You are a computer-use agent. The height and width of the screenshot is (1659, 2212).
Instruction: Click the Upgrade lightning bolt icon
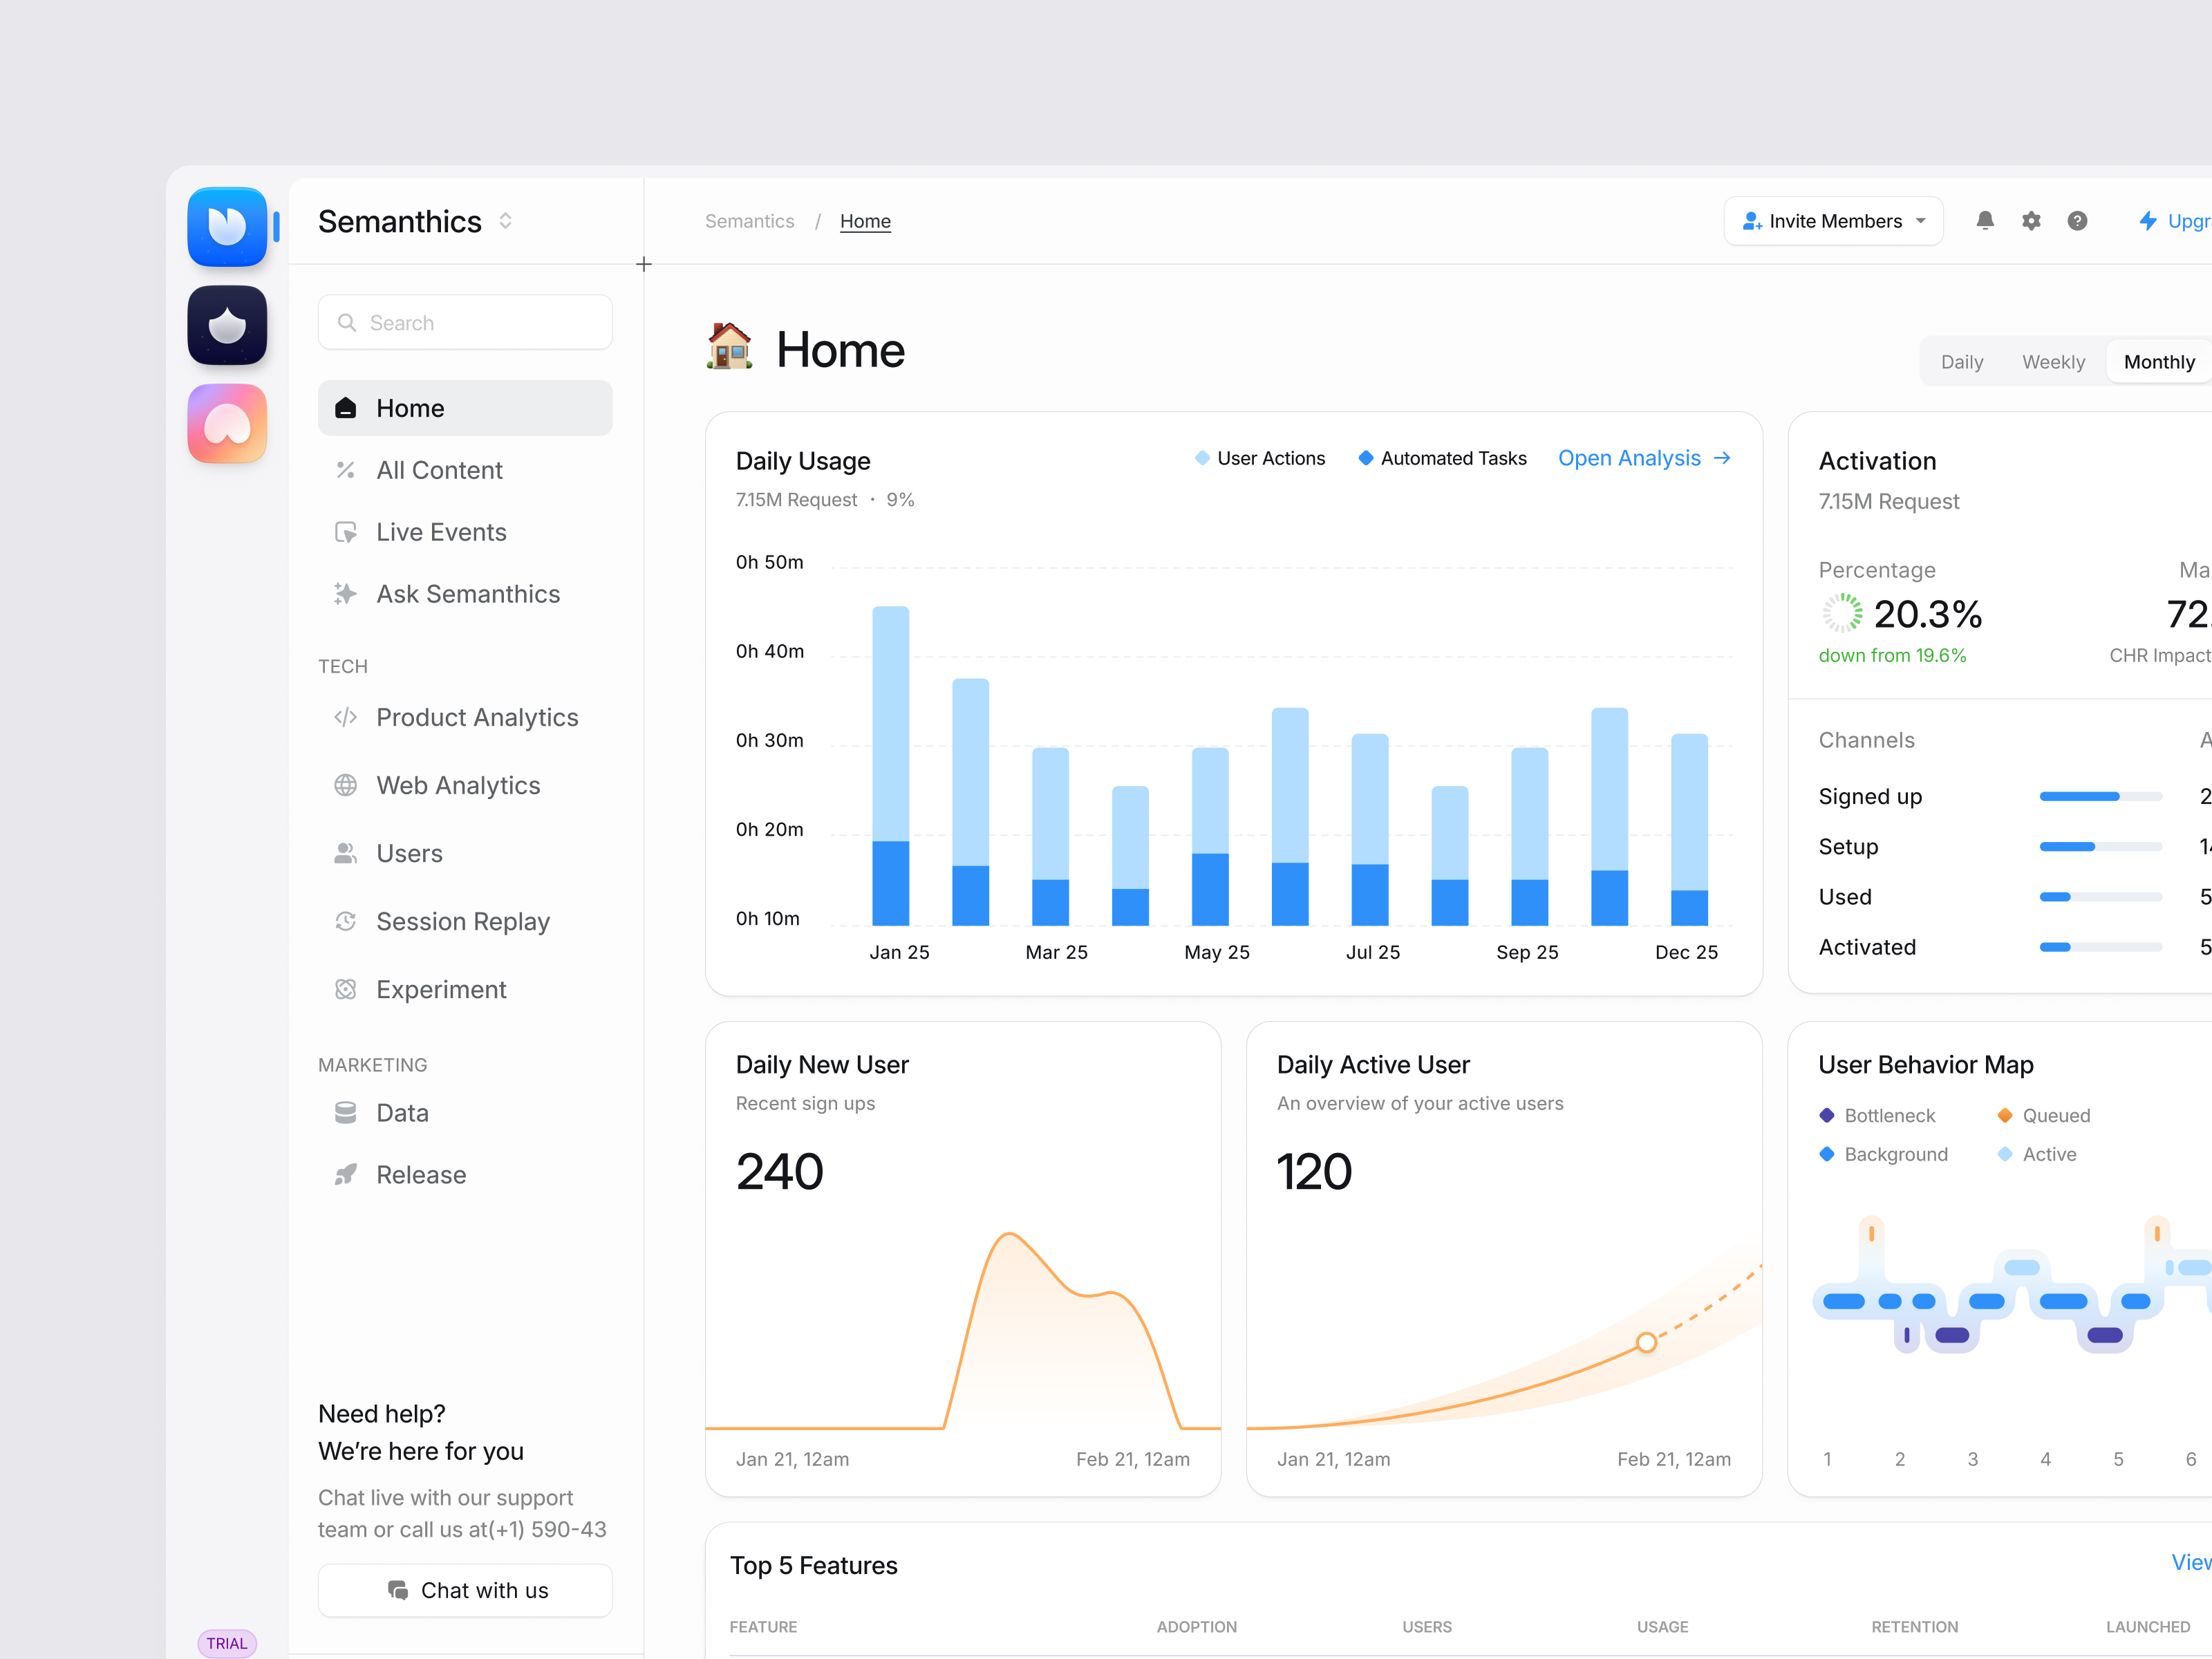point(2148,221)
